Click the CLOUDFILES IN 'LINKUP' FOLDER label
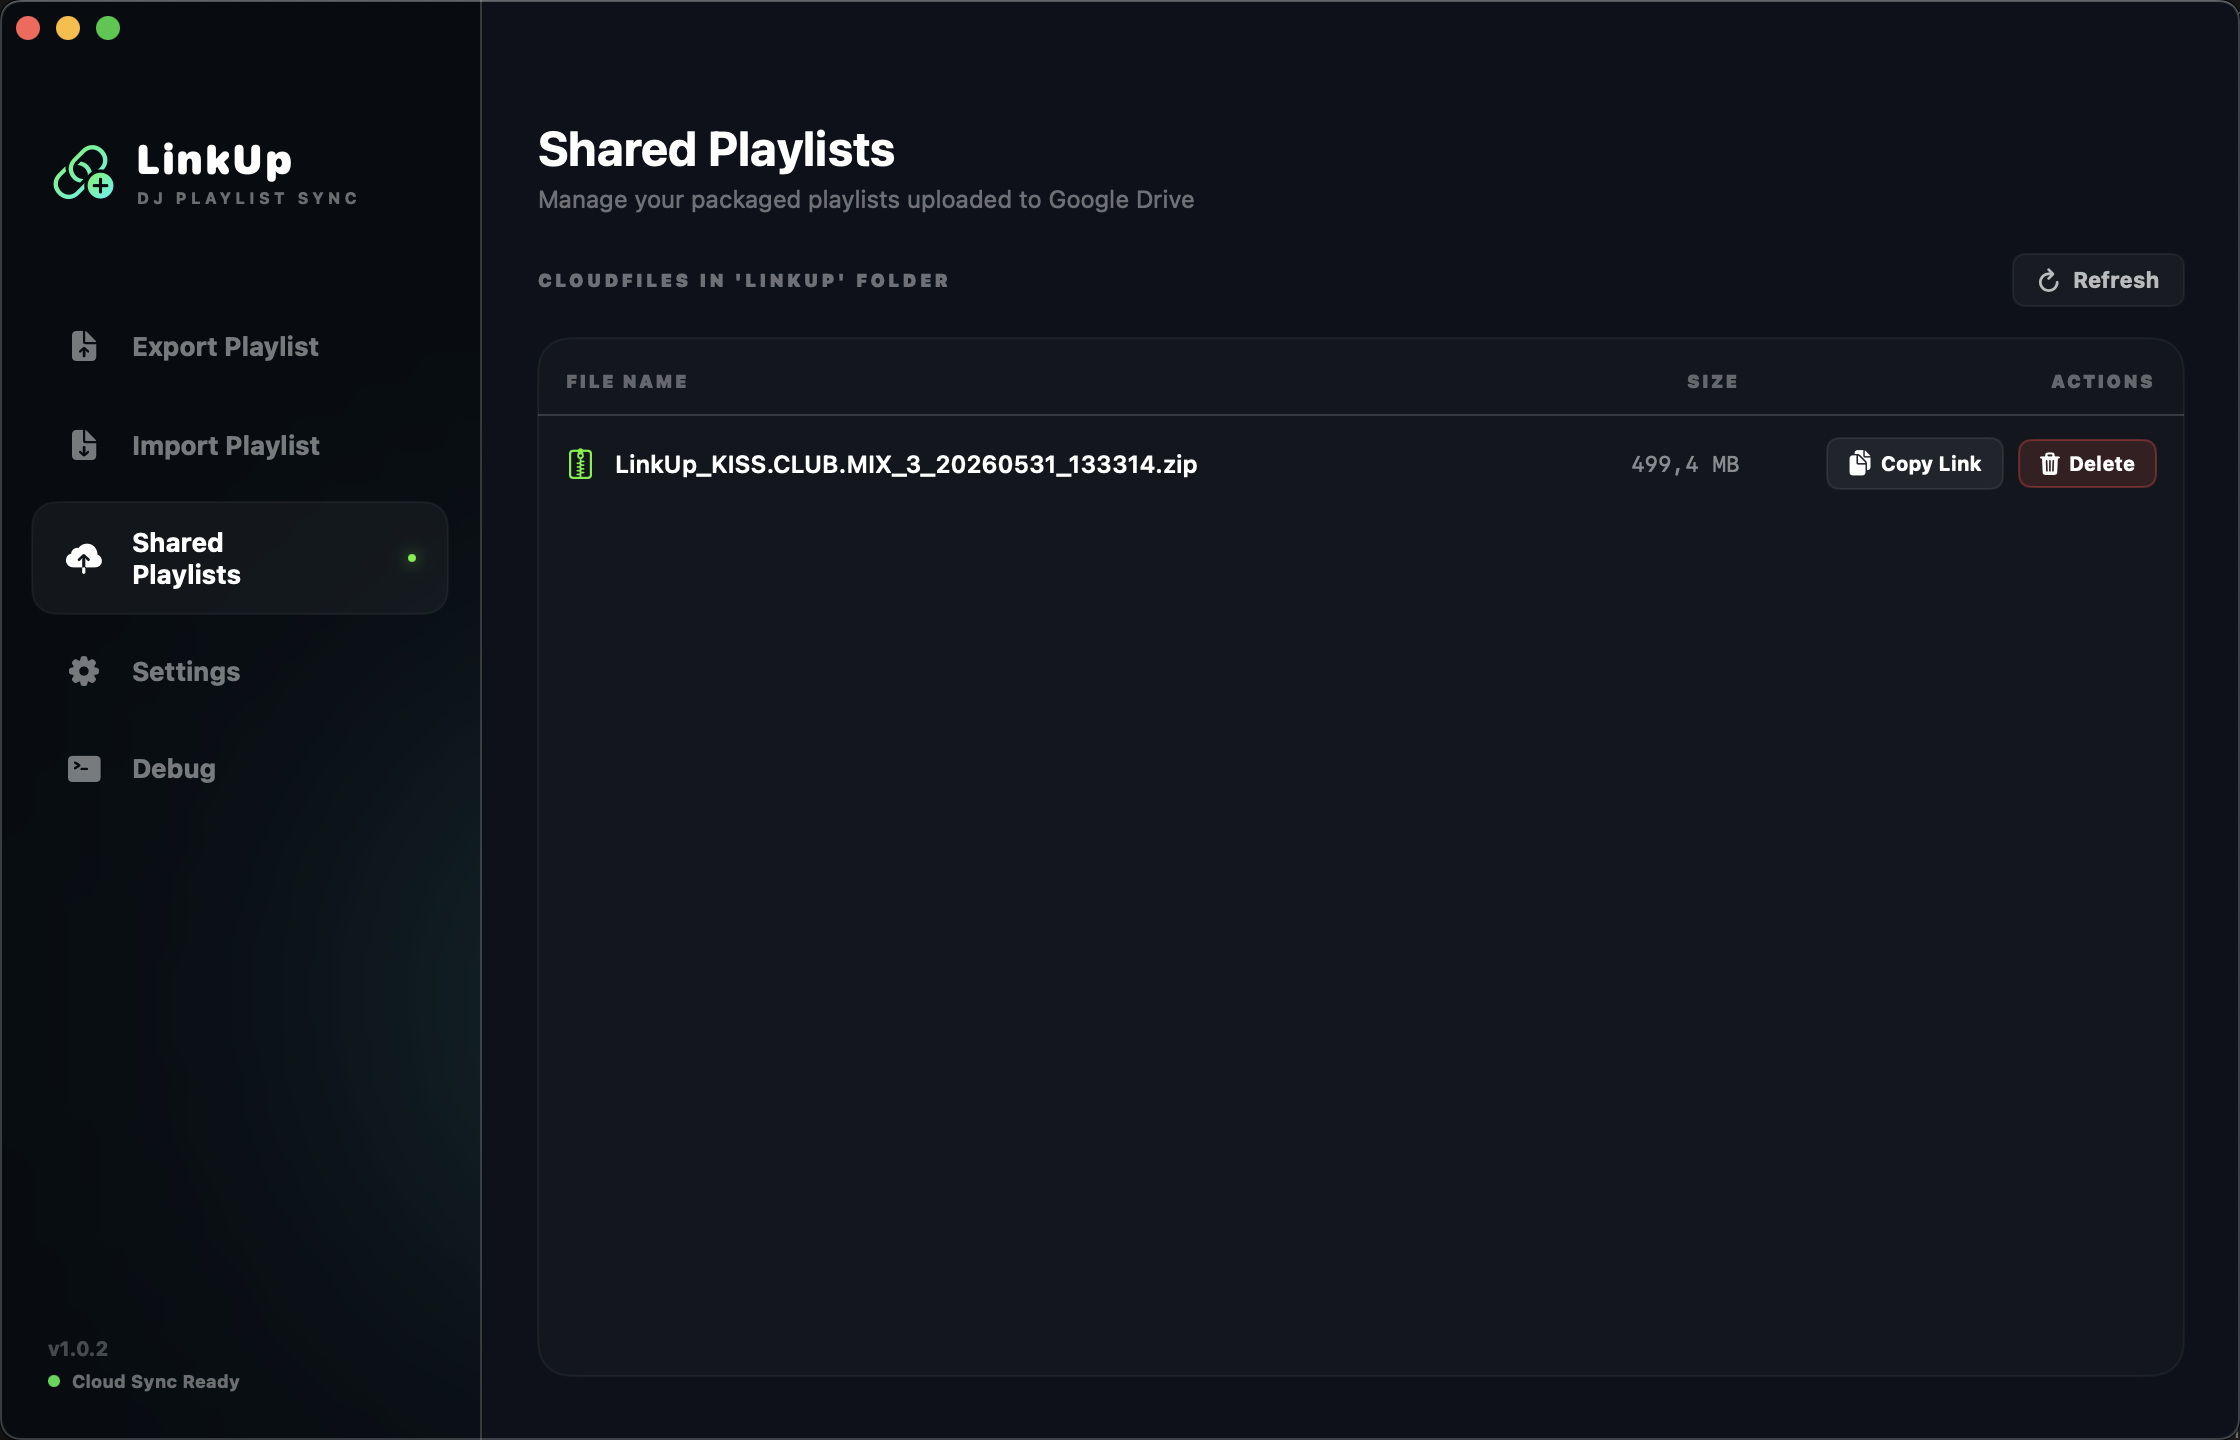Image resolution: width=2240 pixels, height=1440 pixels. tap(743, 280)
